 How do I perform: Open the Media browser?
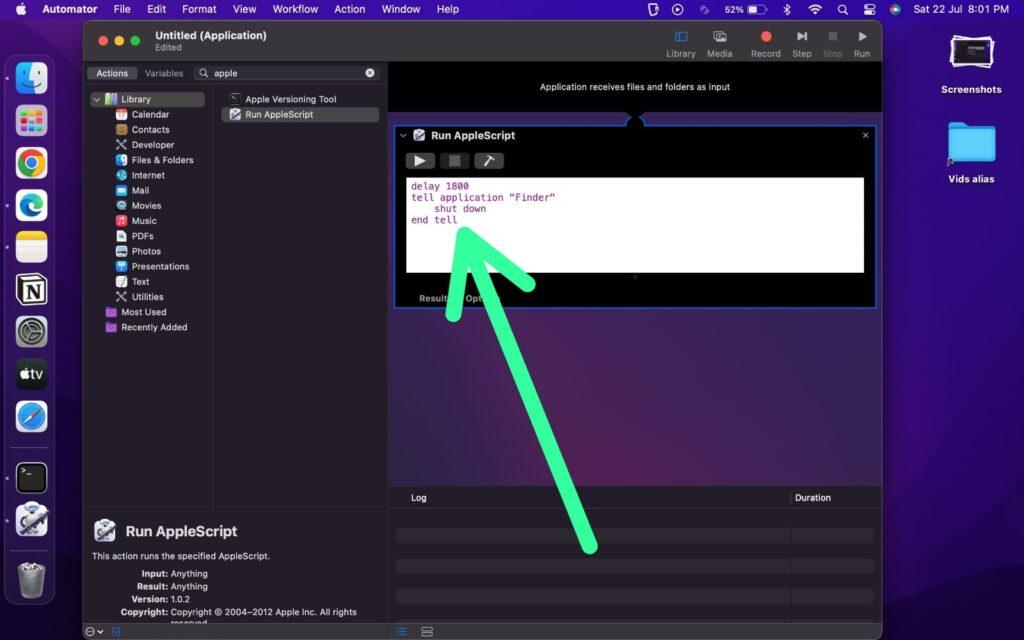719,44
